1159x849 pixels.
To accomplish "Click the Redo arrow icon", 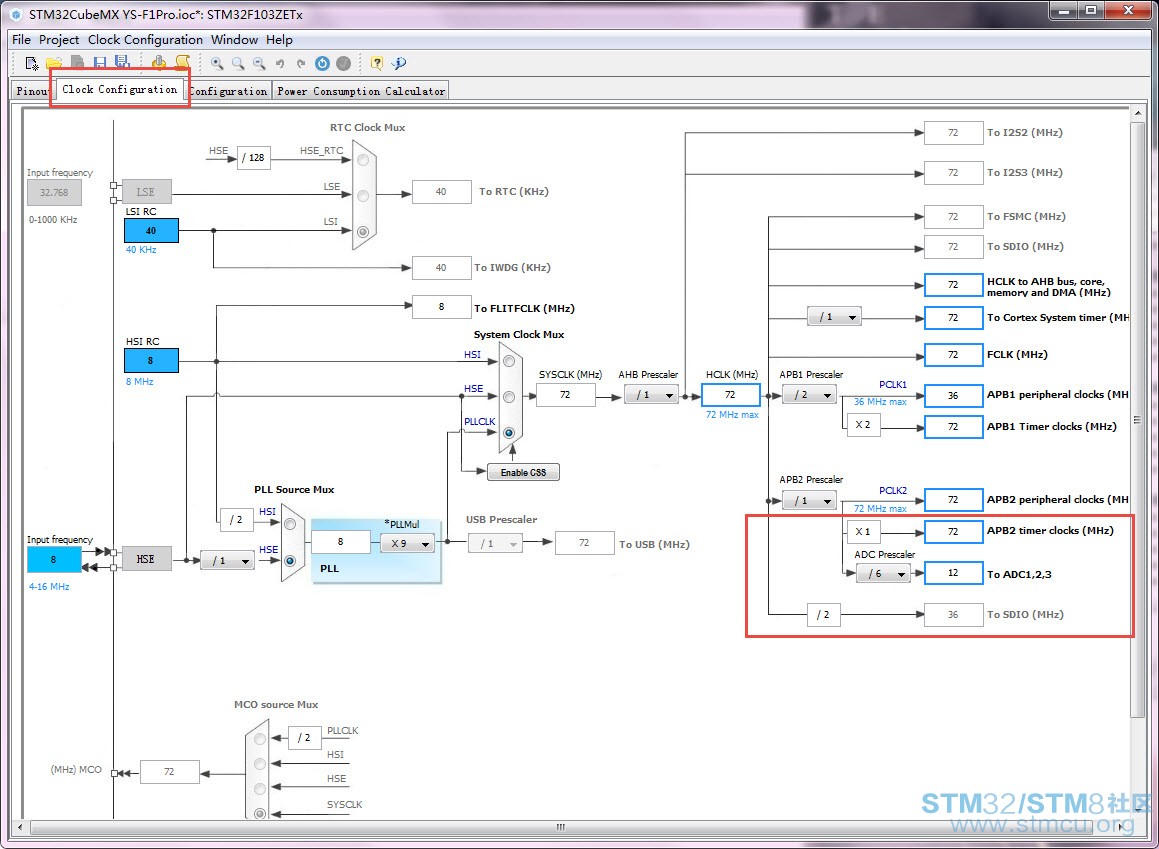I will click(301, 64).
